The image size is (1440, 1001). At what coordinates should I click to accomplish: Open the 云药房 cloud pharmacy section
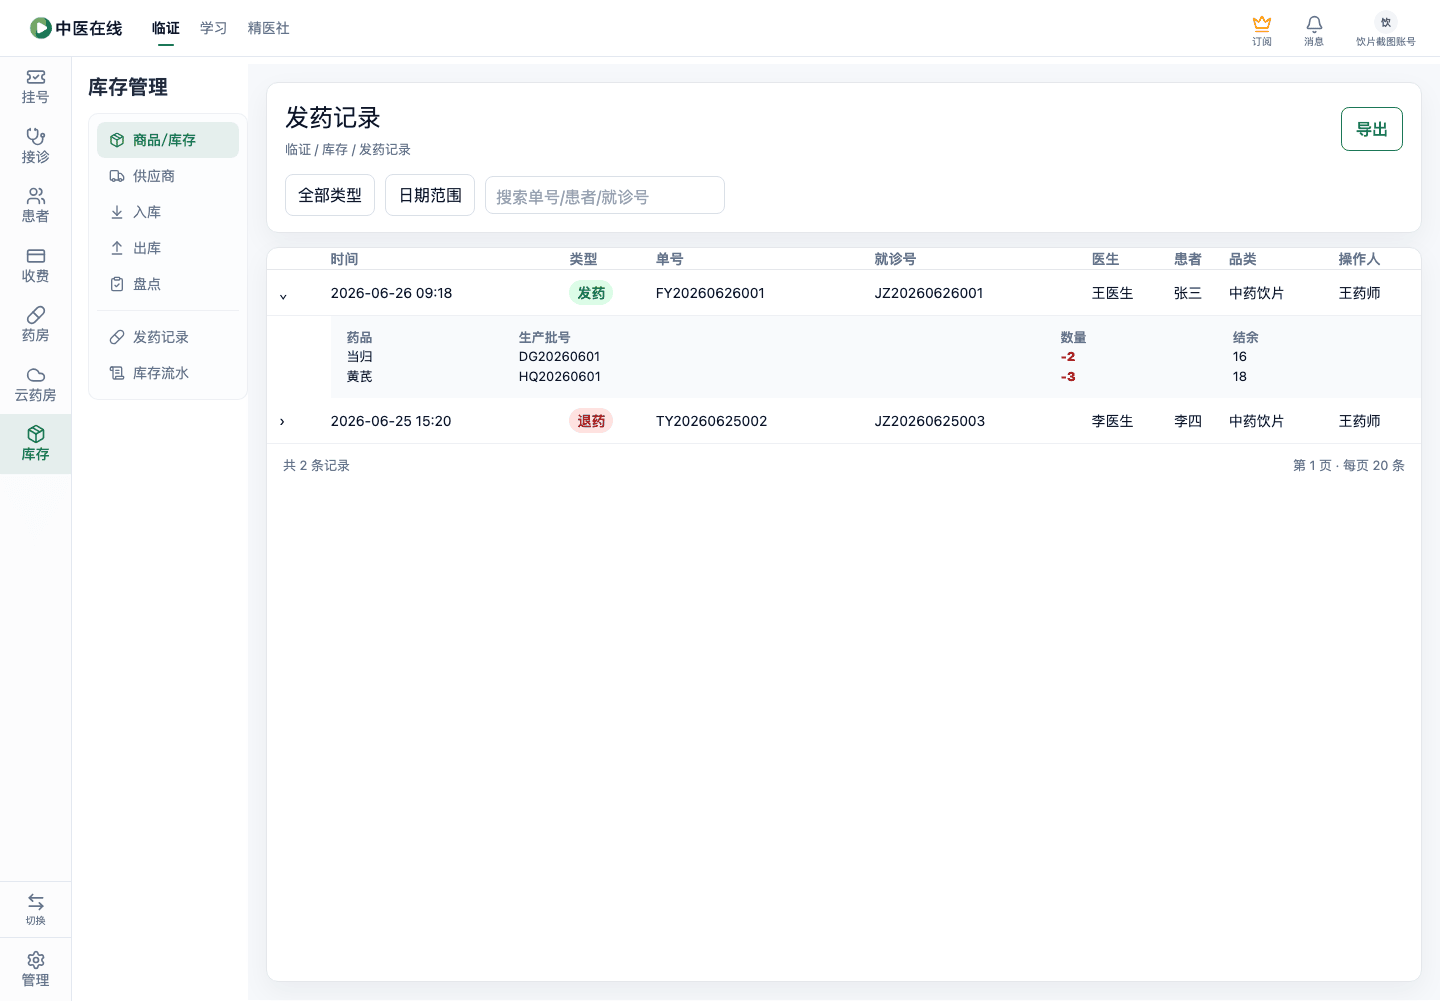[x=35, y=385]
